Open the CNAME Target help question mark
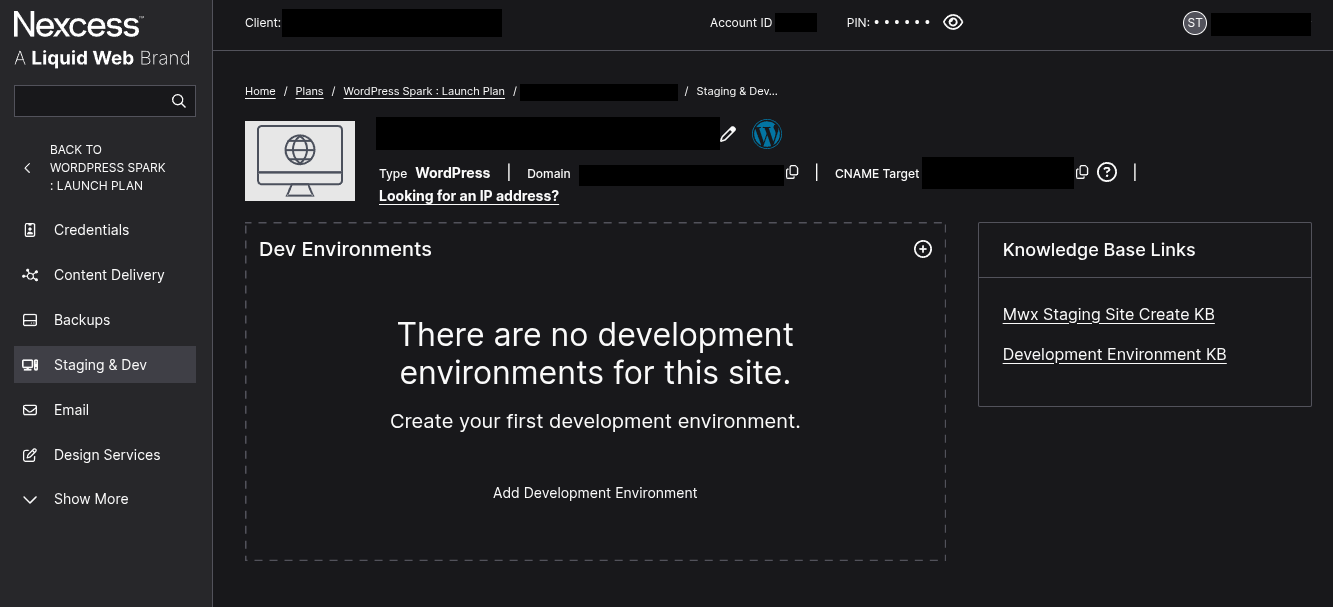1333x607 pixels. (x=1106, y=172)
